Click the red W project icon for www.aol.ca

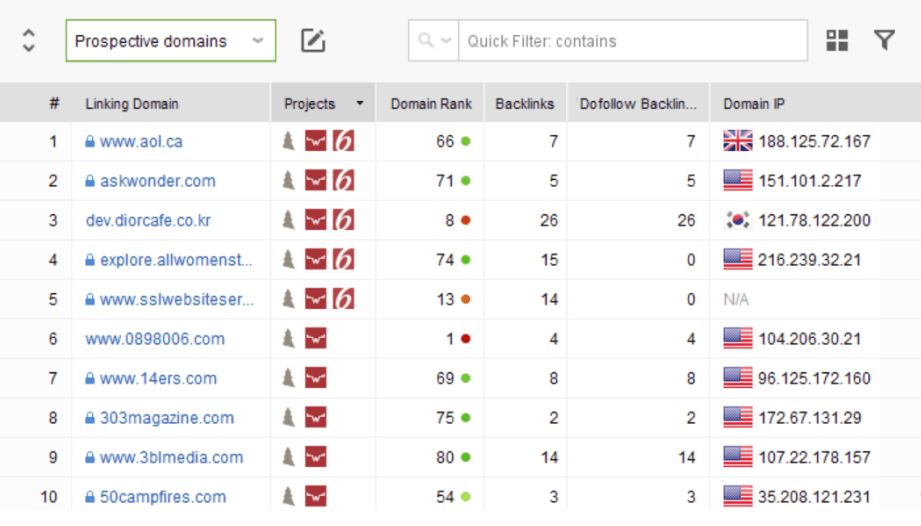tap(315, 141)
